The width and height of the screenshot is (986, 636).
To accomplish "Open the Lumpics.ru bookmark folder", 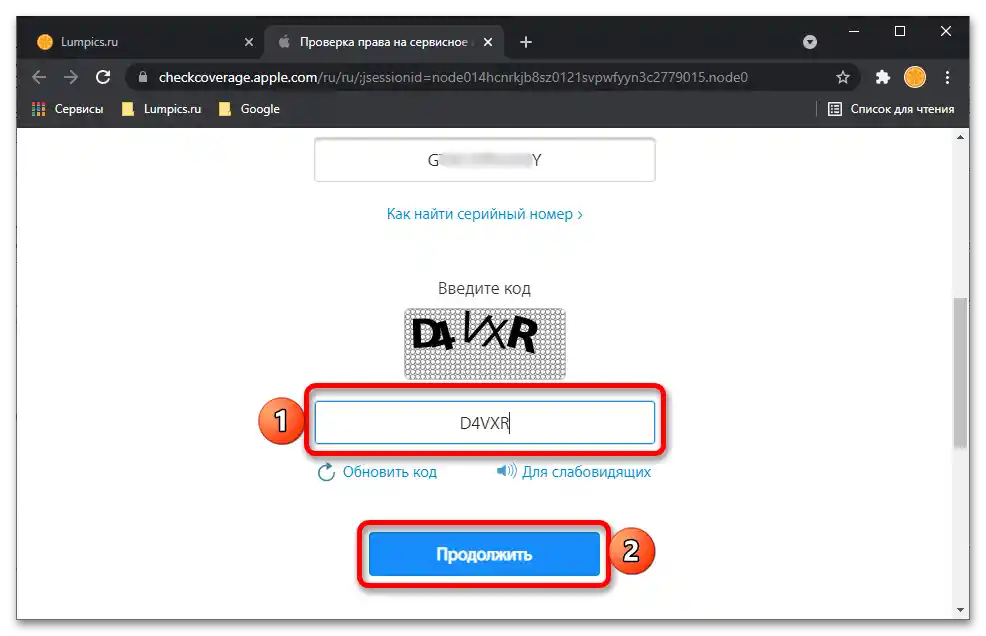I will tap(162, 109).
